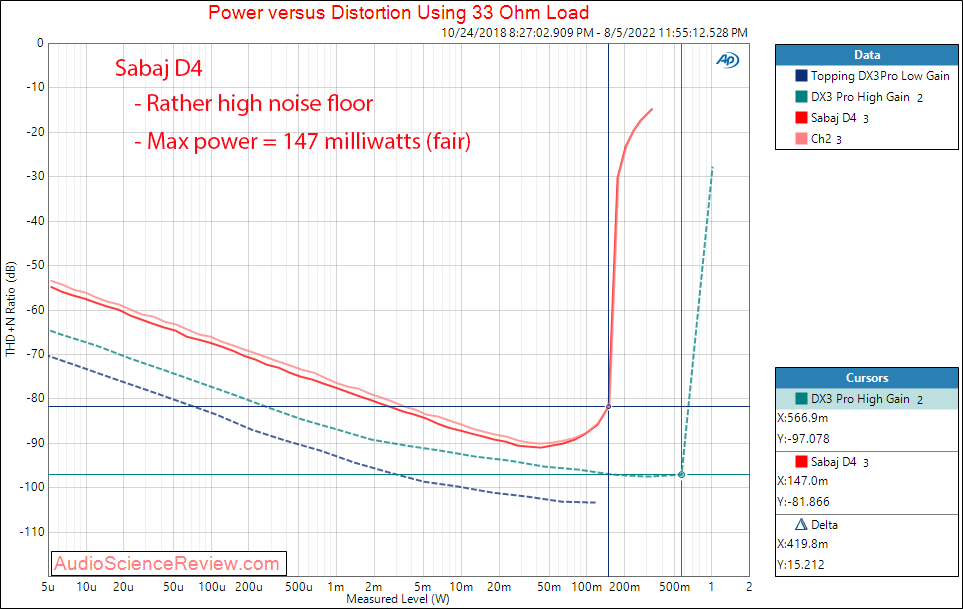Click the Delta X:419.8m value
This screenshot has width=963, height=609.
tap(803, 544)
